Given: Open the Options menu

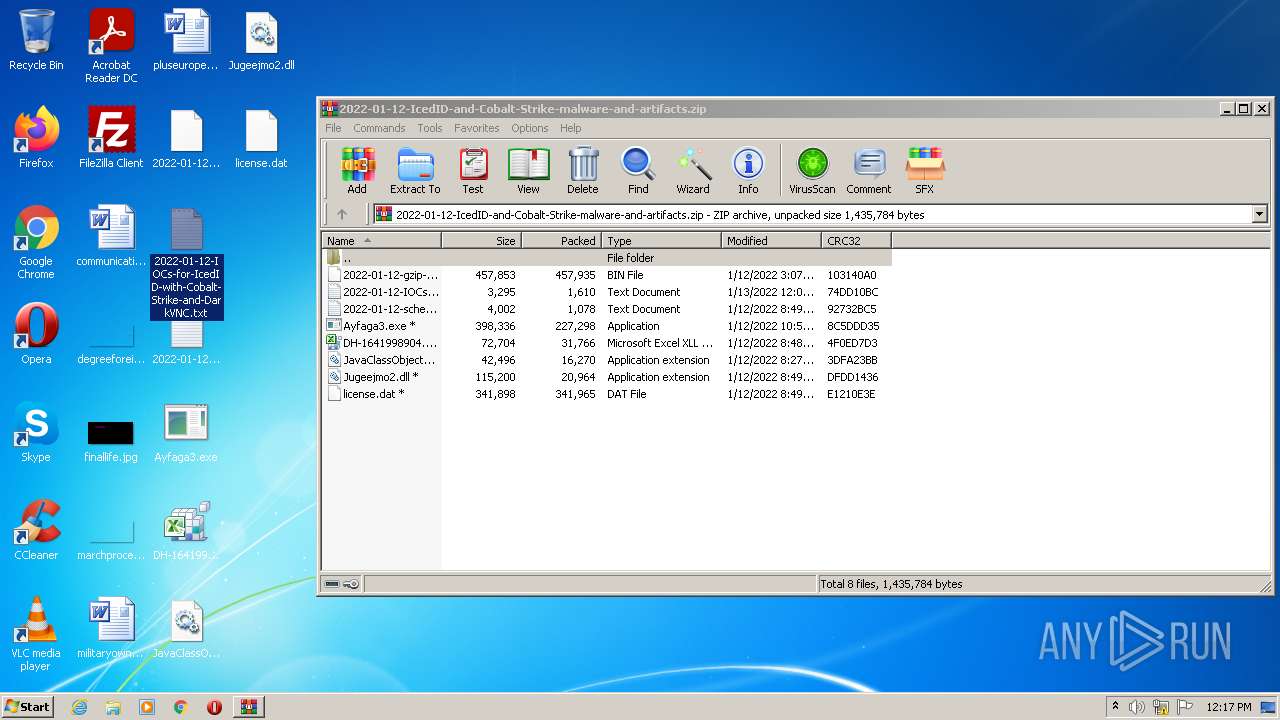Looking at the screenshot, I should 530,128.
